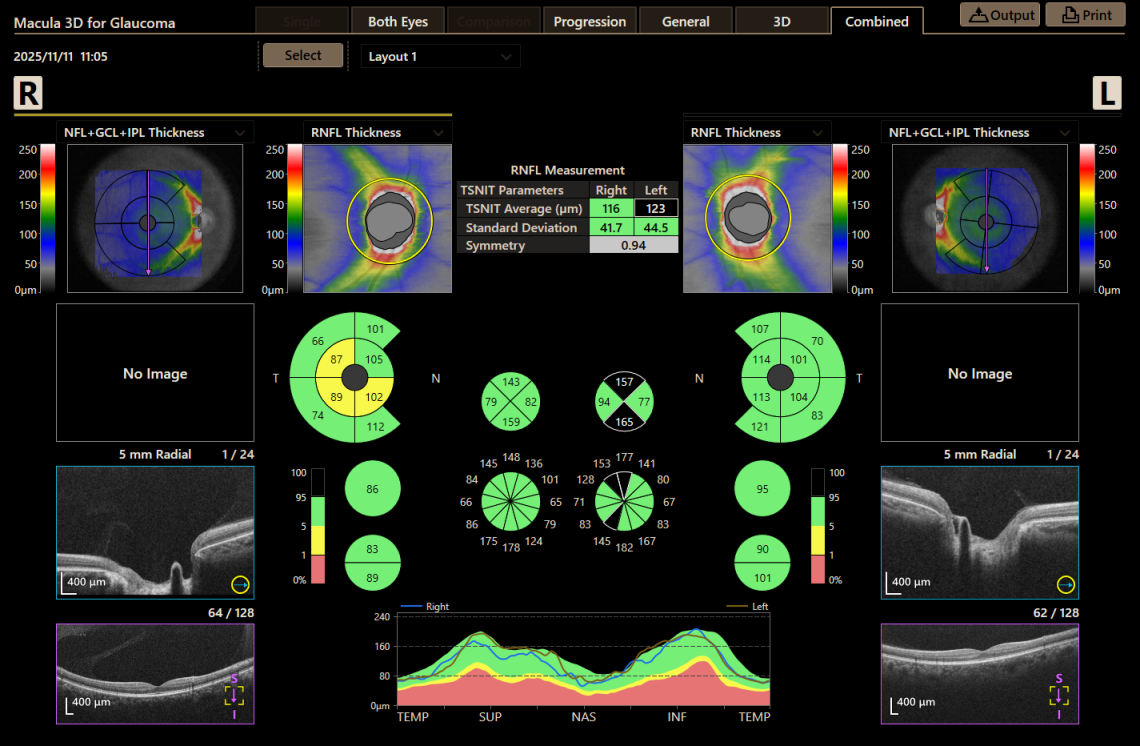Open the Layout 1 dropdown
The width and height of the screenshot is (1140, 746).
click(440, 56)
